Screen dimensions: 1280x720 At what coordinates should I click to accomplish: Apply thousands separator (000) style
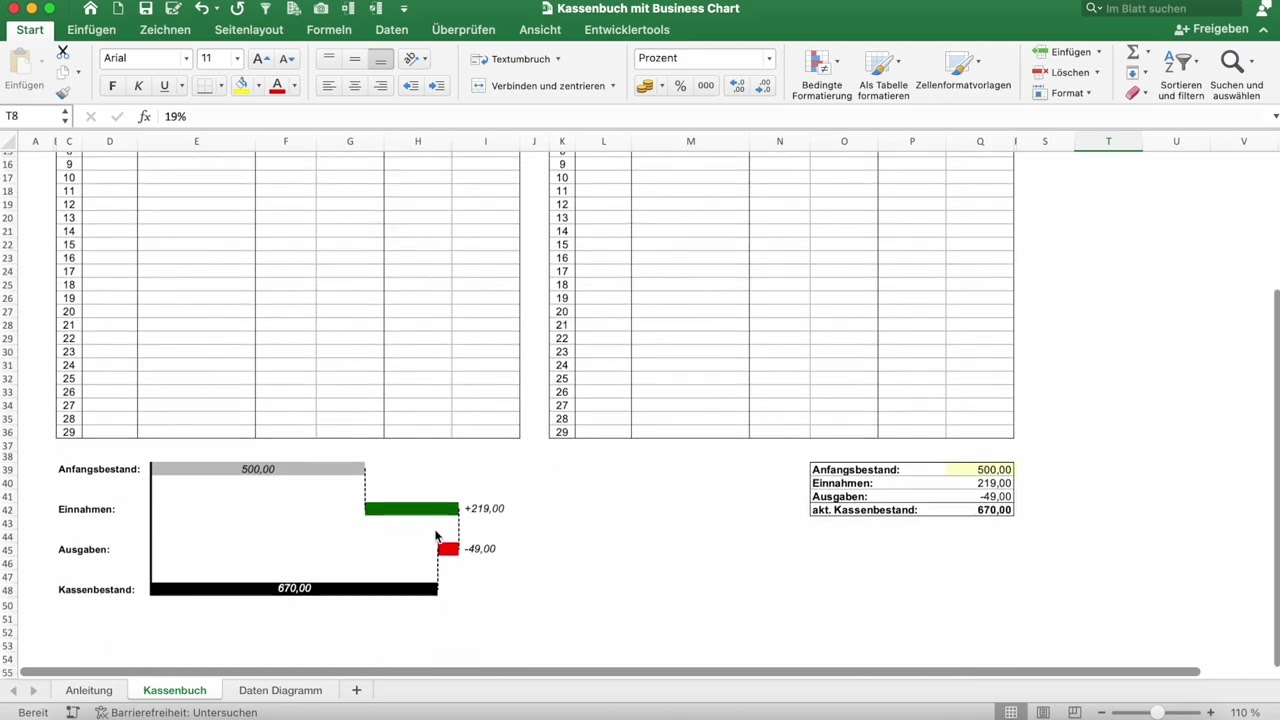706,86
